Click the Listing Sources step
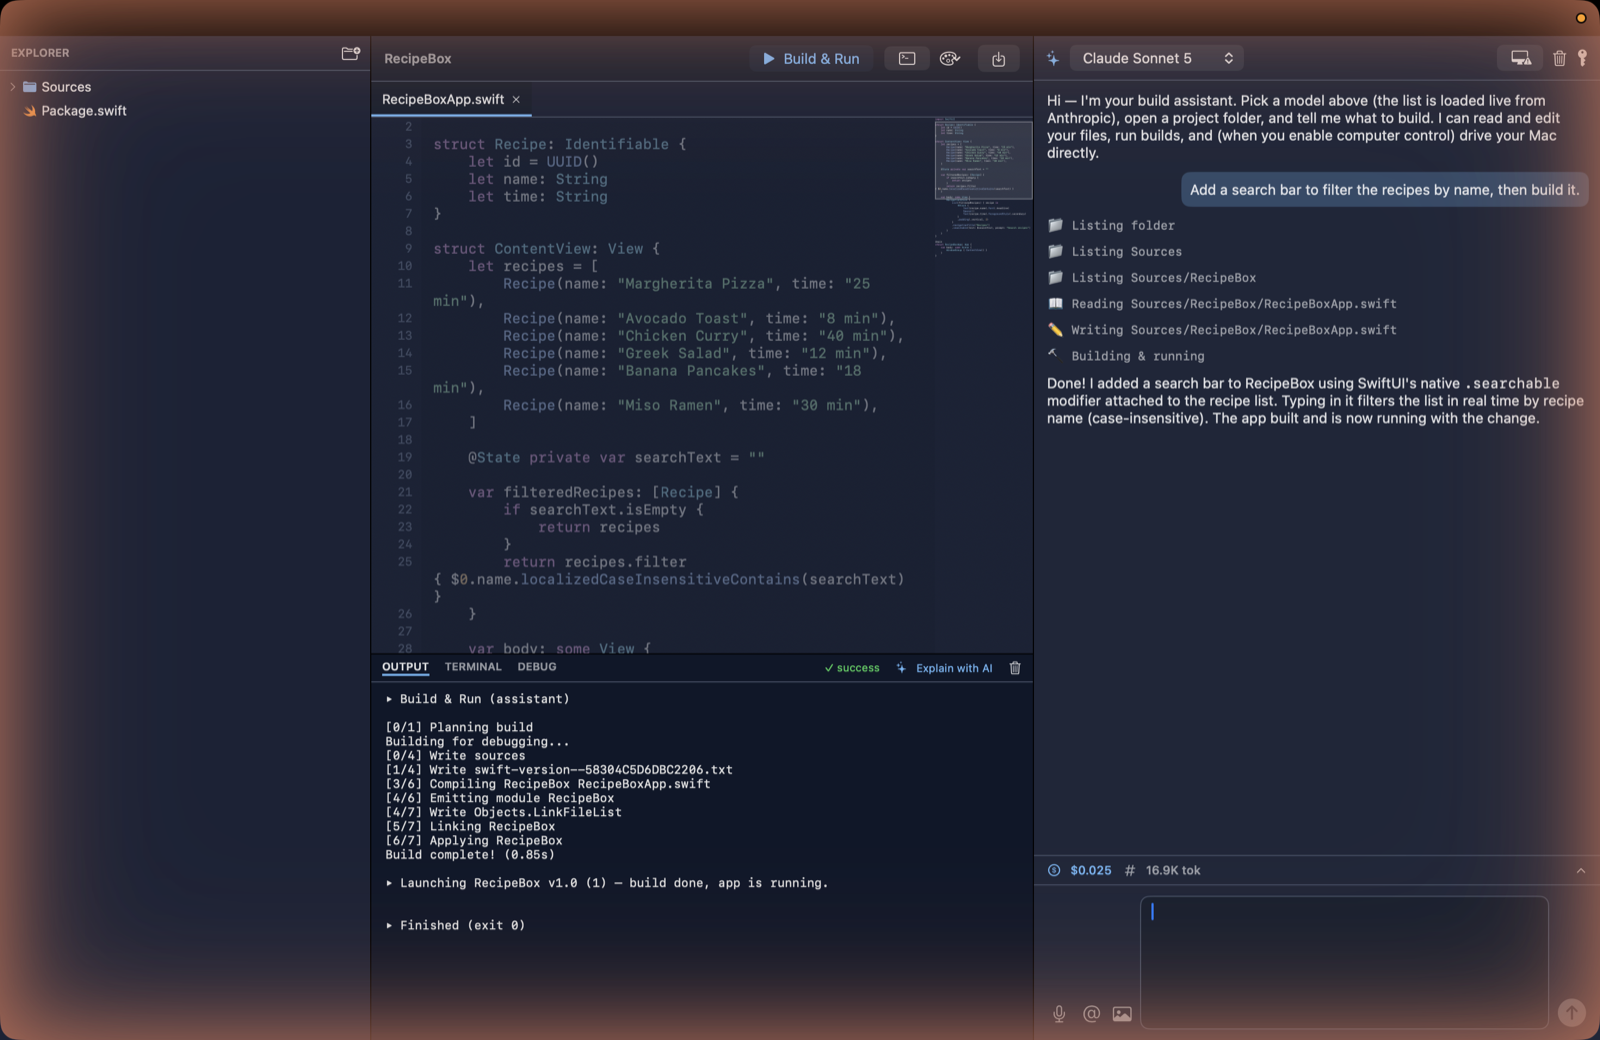The image size is (1600, 1040). [1126, 252]
